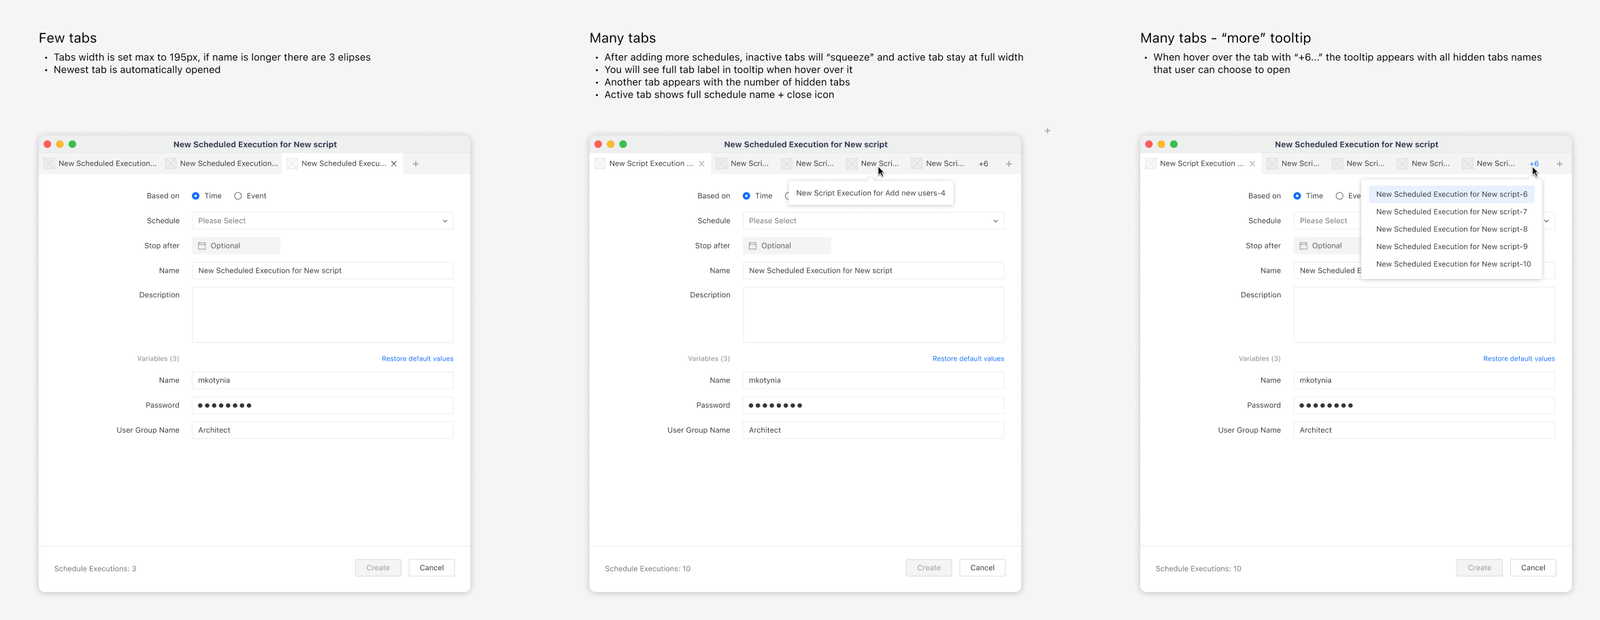This screenshot has width=1600, height=620.
Task: Click the calendar icon in the Few tabs window's Stop after field
Action: pyautogui.click(x=202, y=246)
